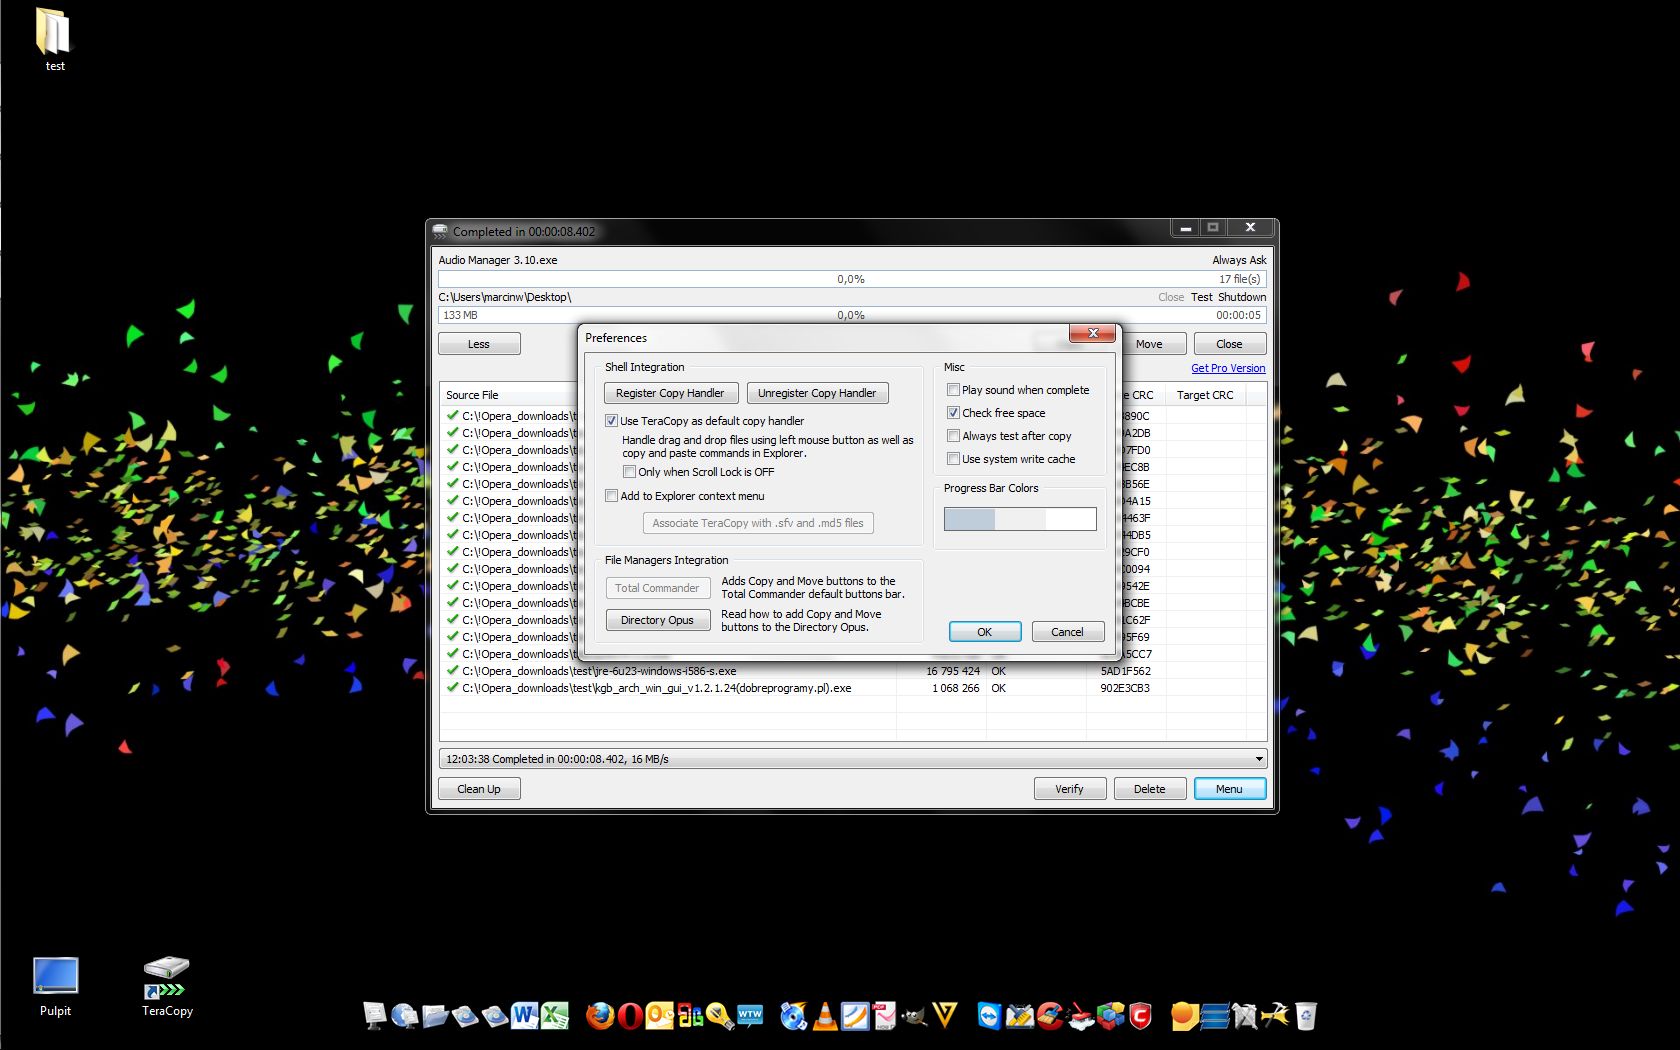This screenshot has width=1680, height=1050.
Task: Launch CCleaner from the dock
Action: pos(1049,1016)
